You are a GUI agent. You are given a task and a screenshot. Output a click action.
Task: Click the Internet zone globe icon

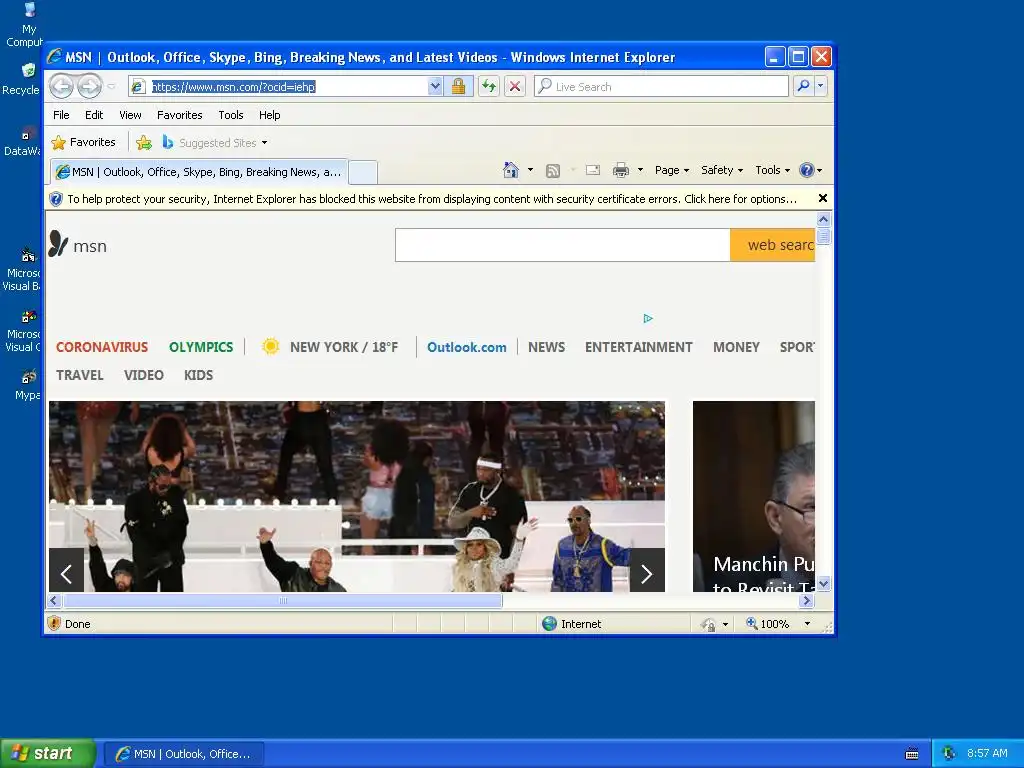click(549, 624)
